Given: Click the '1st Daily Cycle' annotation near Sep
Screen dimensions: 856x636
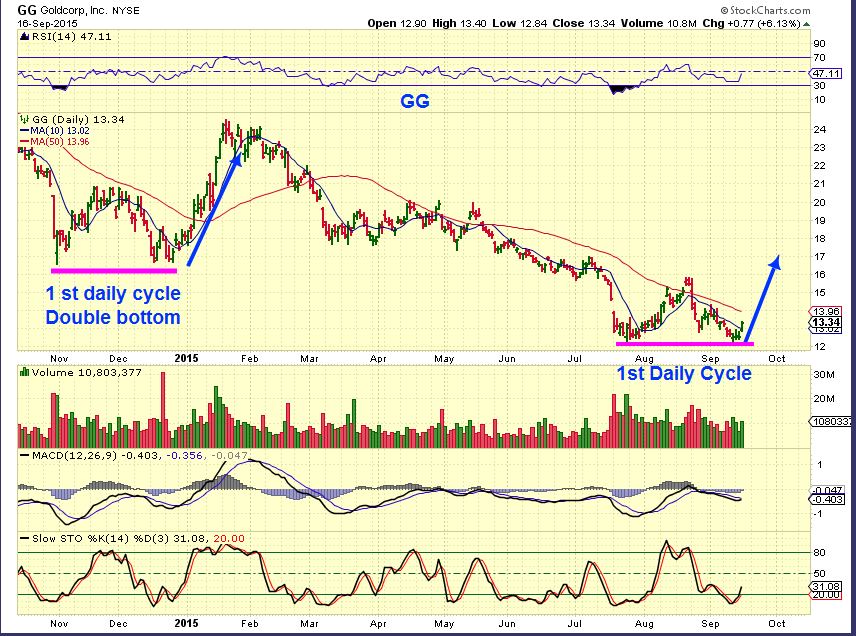Looking at the screenshot, I should [684, 373].
